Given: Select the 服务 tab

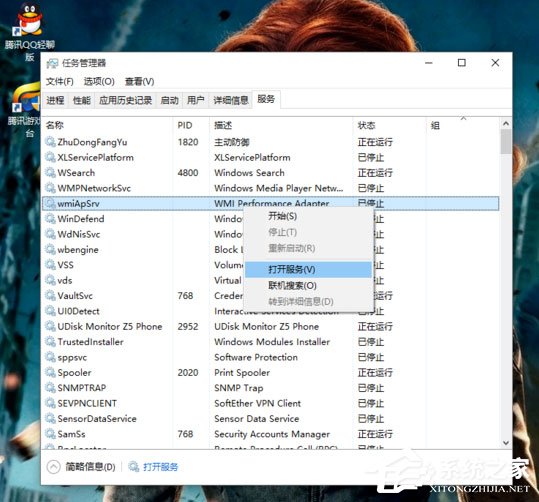Looking at the screenshot, I should tap(266, 99).
